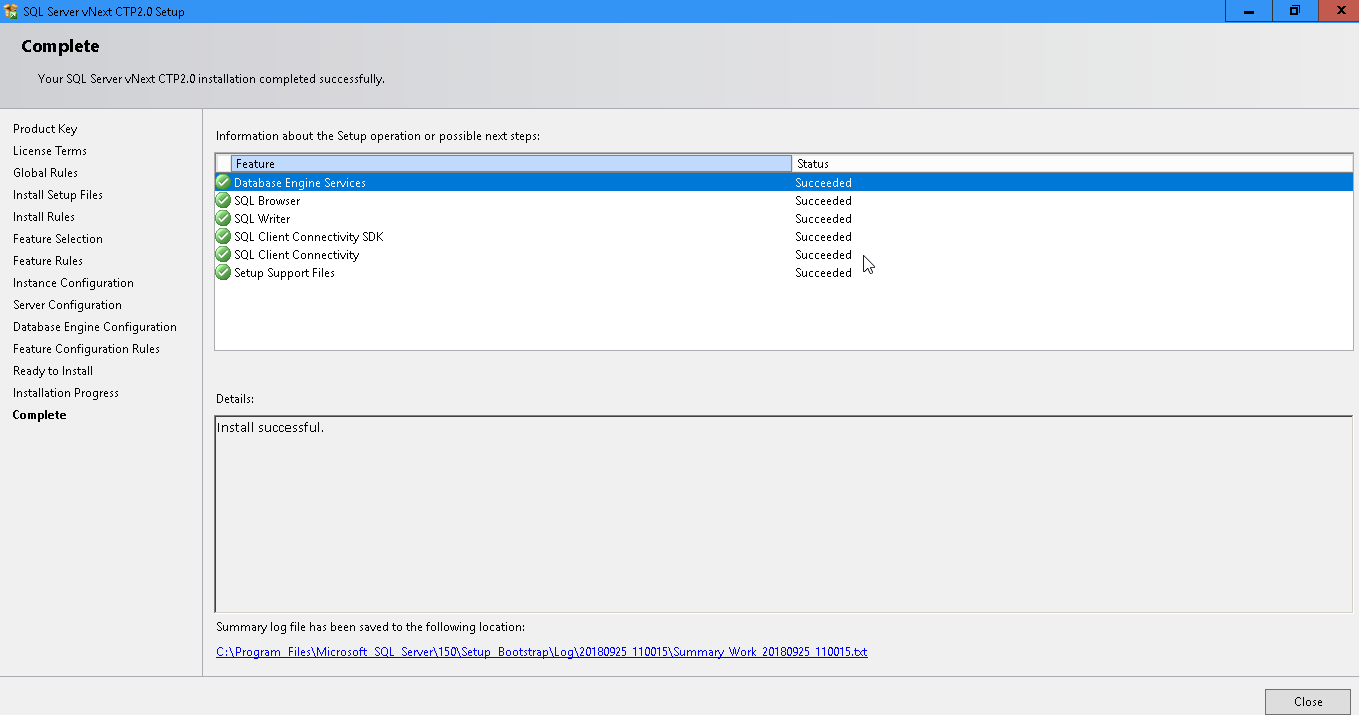Select the SQL Writer feature row
Viewport: 1359px width, 715px height.
coord(784,218)
